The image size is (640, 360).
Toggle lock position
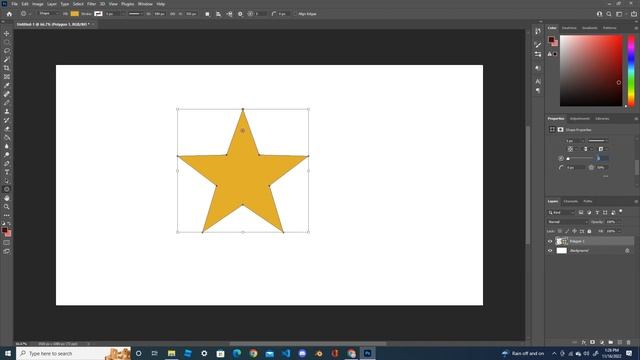(x=574, y=231)
